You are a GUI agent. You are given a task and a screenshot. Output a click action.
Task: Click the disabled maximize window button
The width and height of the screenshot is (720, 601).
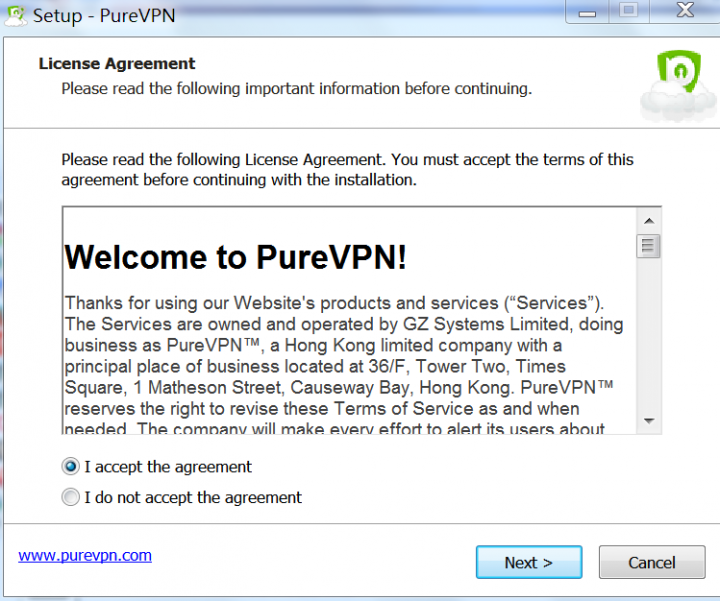[629, 11]
